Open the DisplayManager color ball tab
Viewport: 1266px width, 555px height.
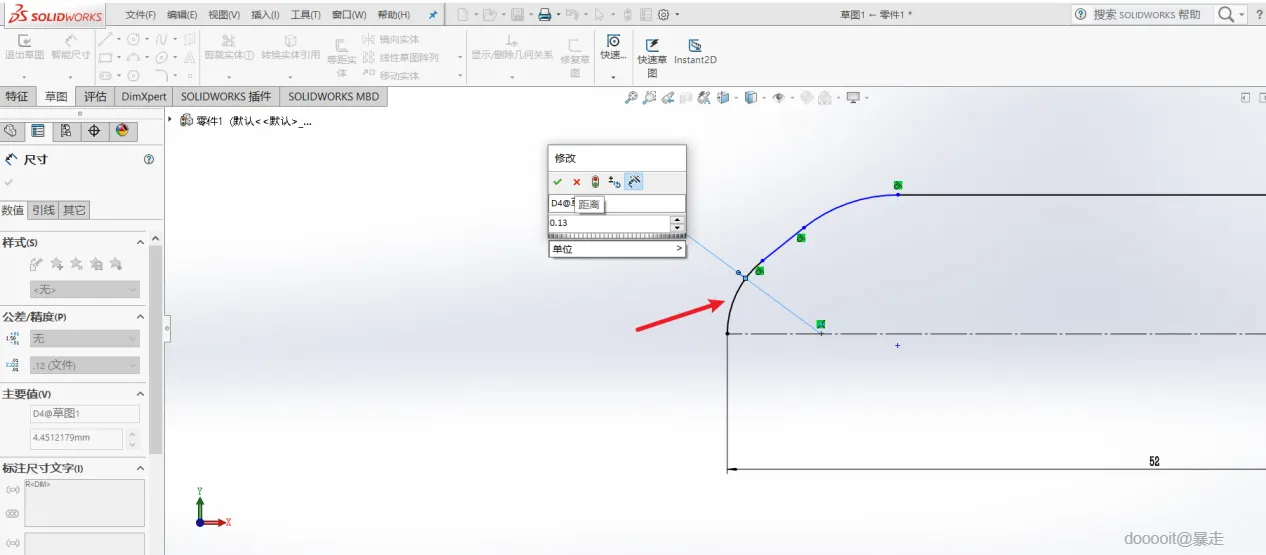[x=122, y=131]
